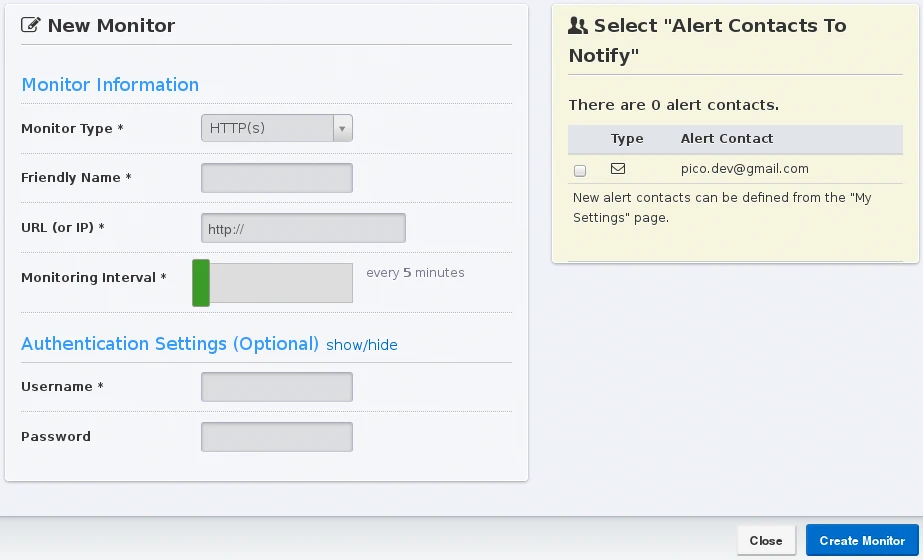Click the New Monitor edit pencil icon

pos(31,26)
